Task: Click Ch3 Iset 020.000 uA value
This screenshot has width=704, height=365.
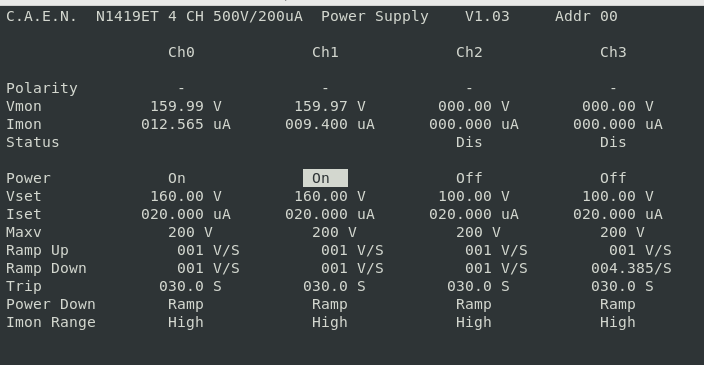Action: (x=618, y=214)
